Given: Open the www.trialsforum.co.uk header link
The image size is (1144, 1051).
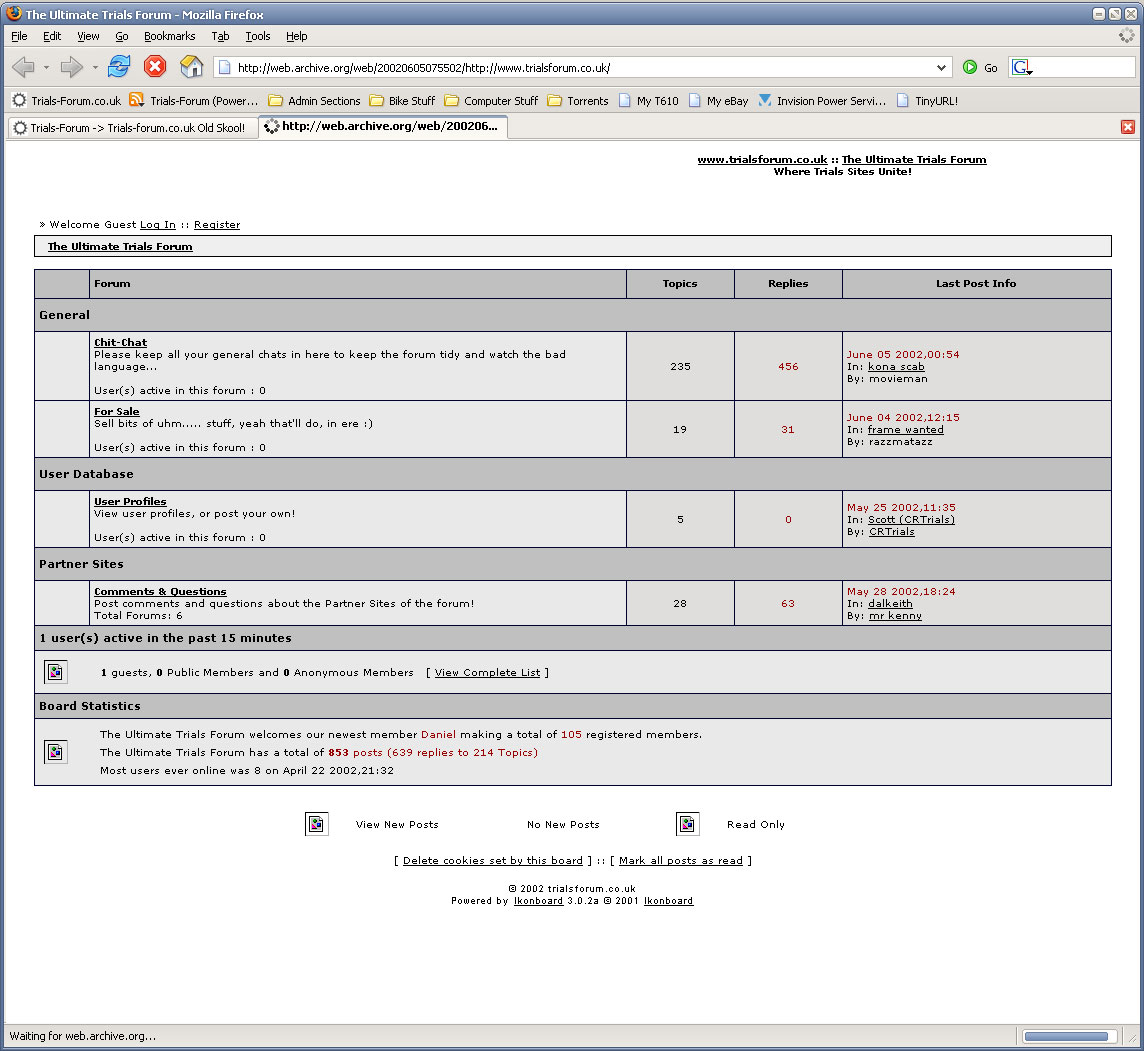Looking at the screenshot, I should pos(762,160).
